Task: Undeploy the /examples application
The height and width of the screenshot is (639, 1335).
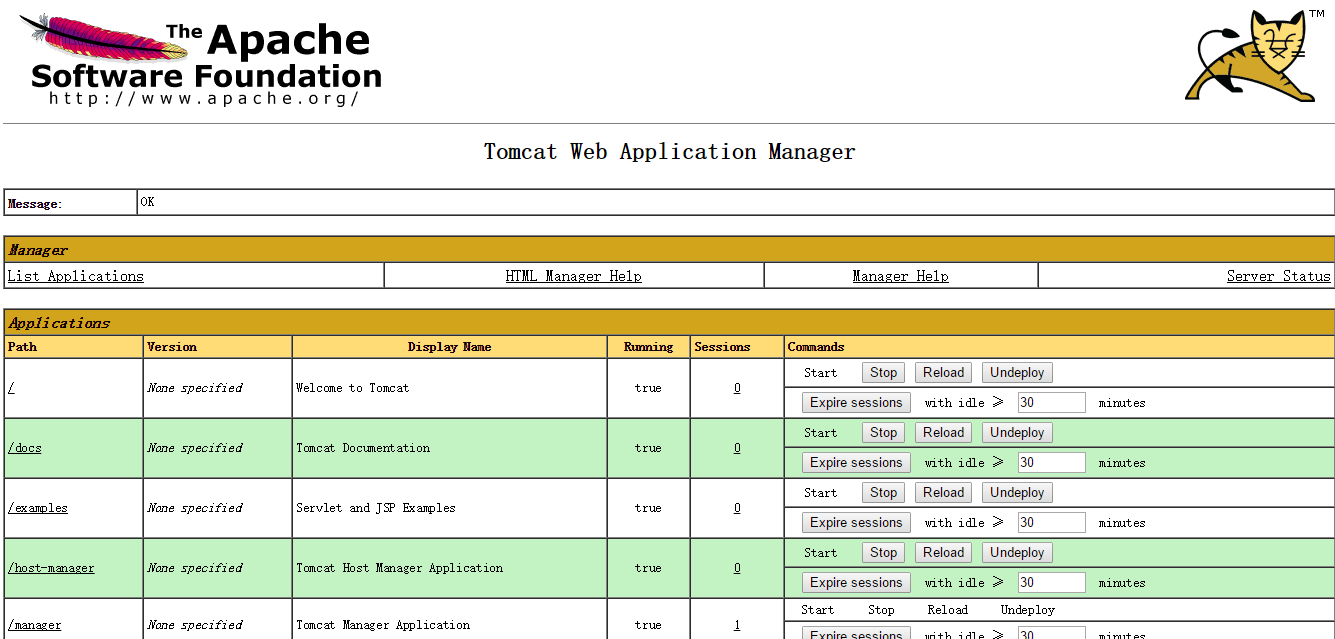Action: pyautogui.click(x=1017, y=493)
